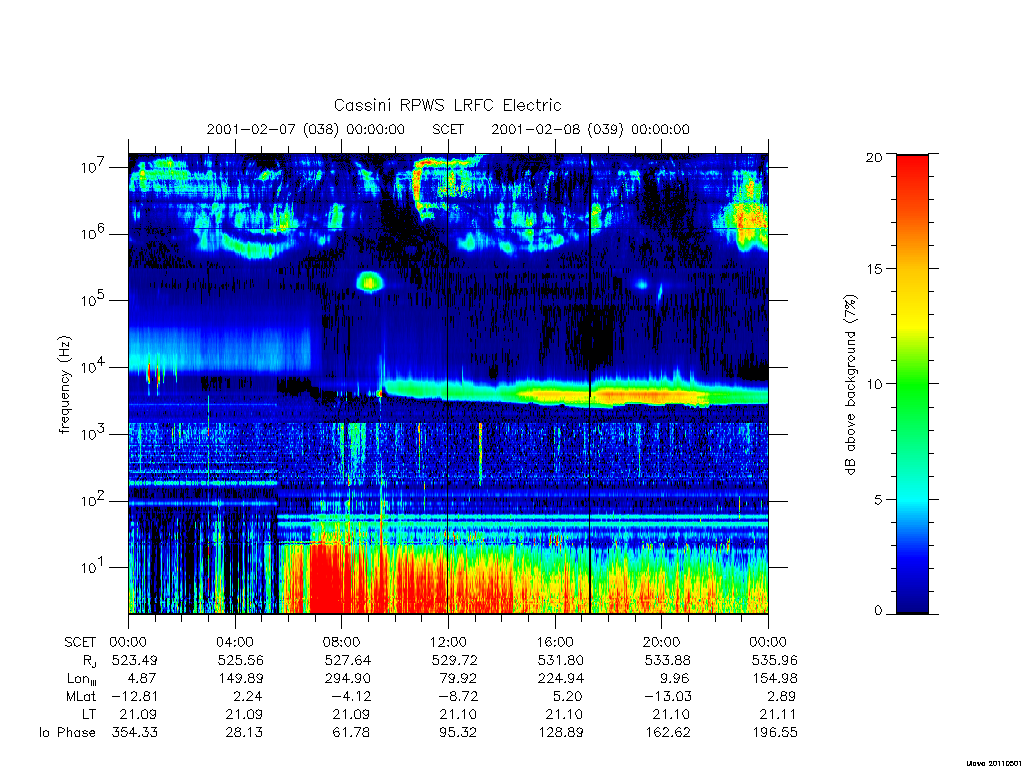The width and height of the screenshot is (1024, 768).
Task: Click the 'MLat' row label
Action: click(x=81, y=696)
